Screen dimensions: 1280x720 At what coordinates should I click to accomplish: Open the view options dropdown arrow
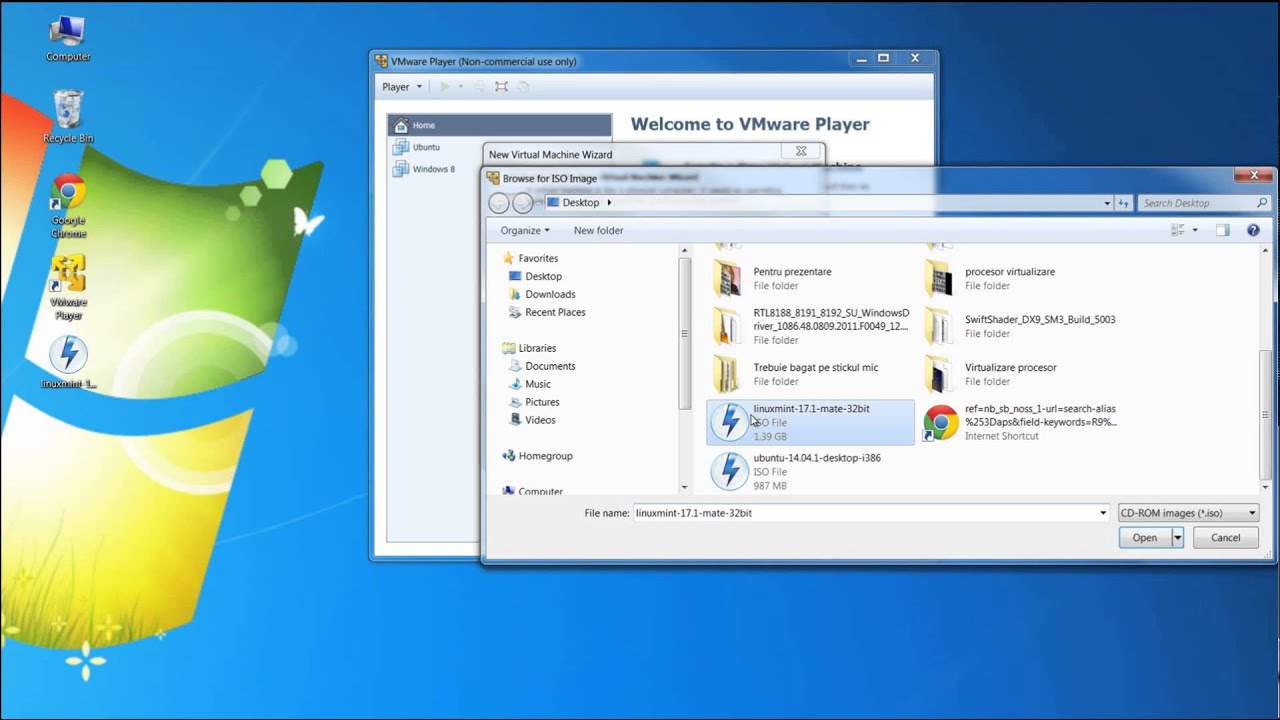pyautogui.click(x=1195, y=231)
